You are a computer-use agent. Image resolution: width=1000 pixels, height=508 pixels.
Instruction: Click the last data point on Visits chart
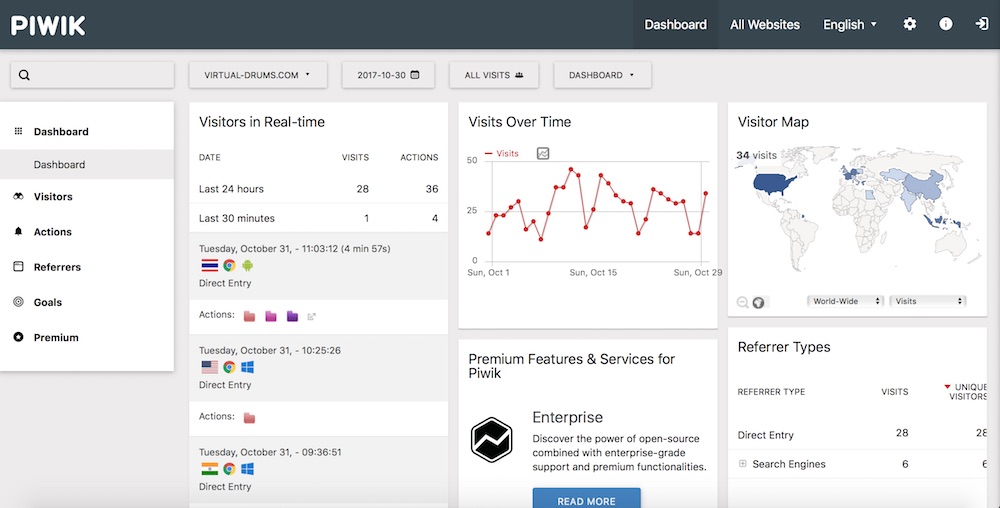point(705,193)
